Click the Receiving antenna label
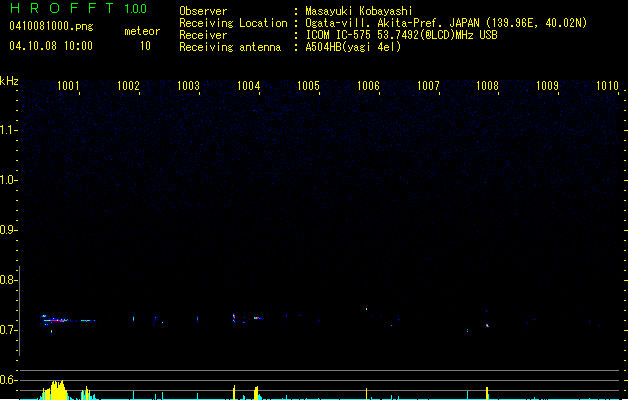 (x=230, y=47)
